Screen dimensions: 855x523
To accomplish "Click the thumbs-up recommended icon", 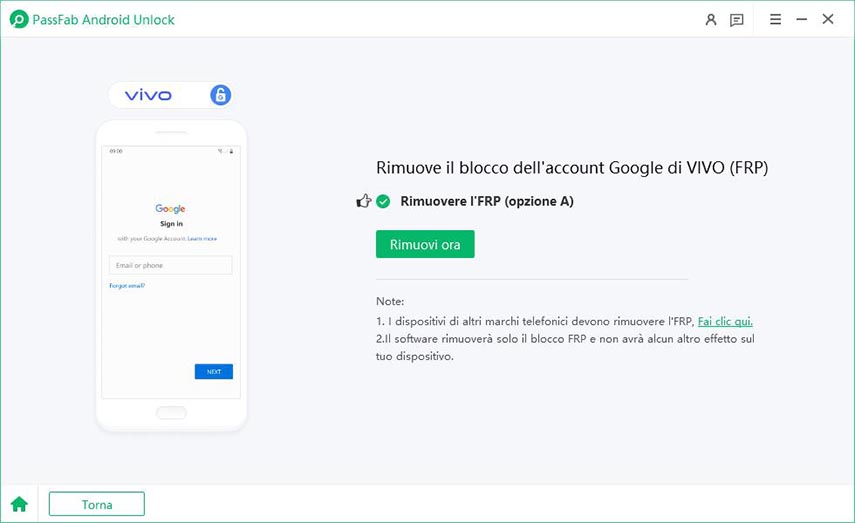I will (364, 201).
